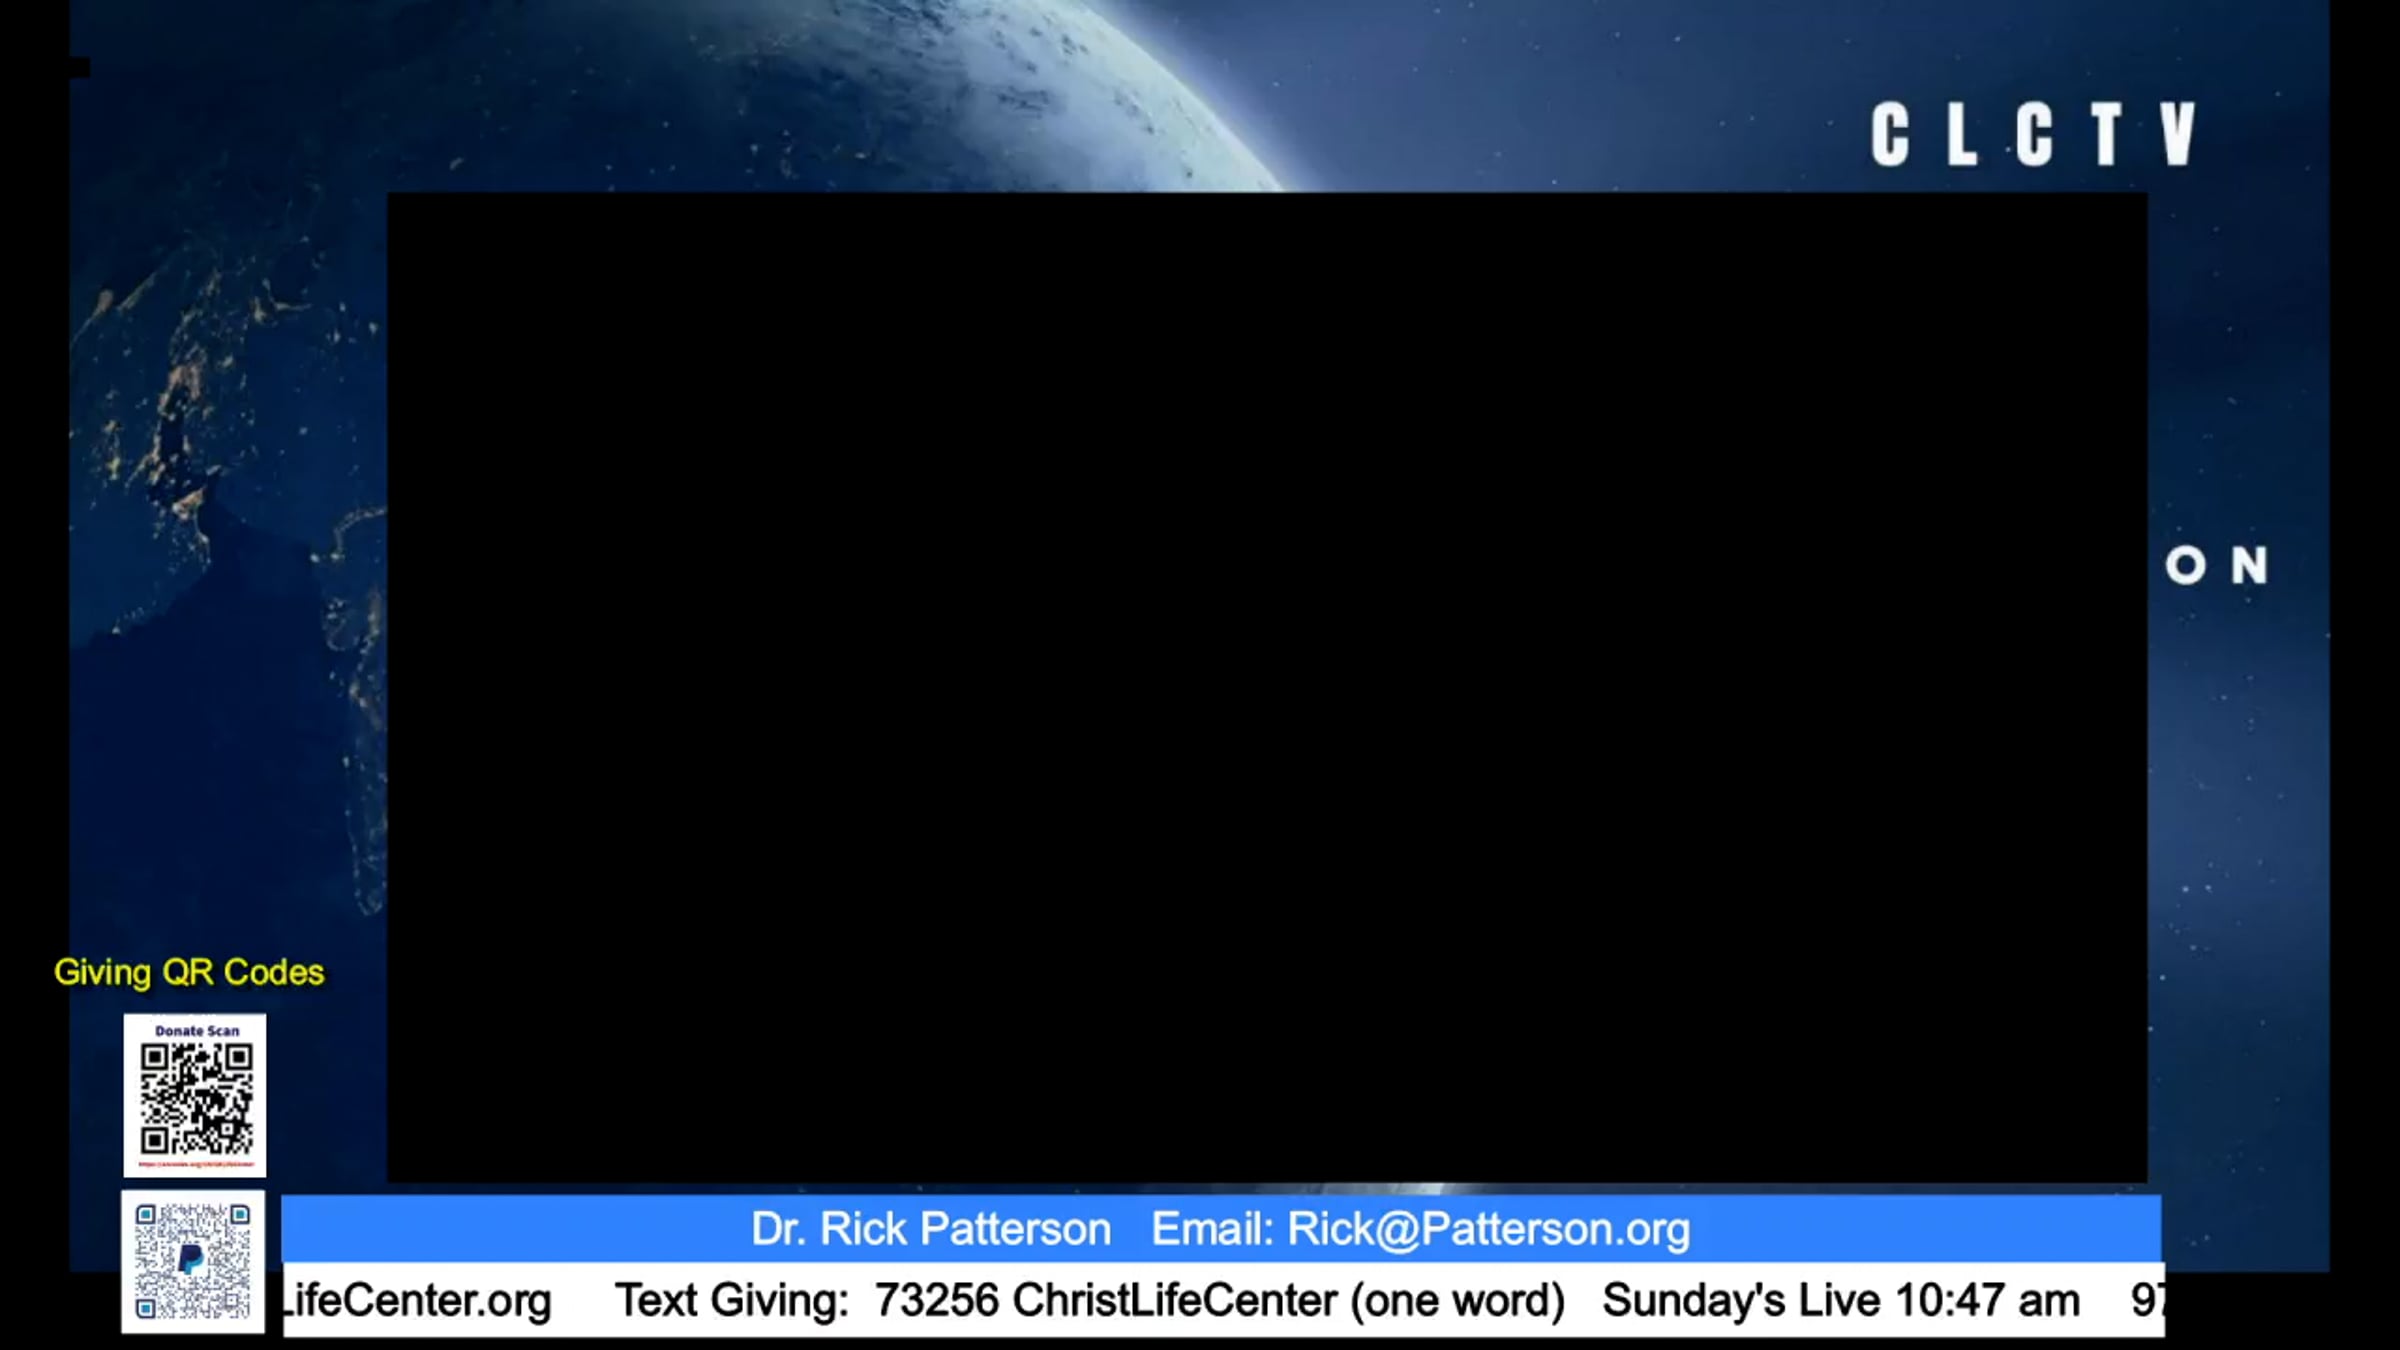The height and width of the screenshot is (1350, 2400).
Task: Click the top-left finder square of PayPal QR
Action: click(x=146, y=1215)
